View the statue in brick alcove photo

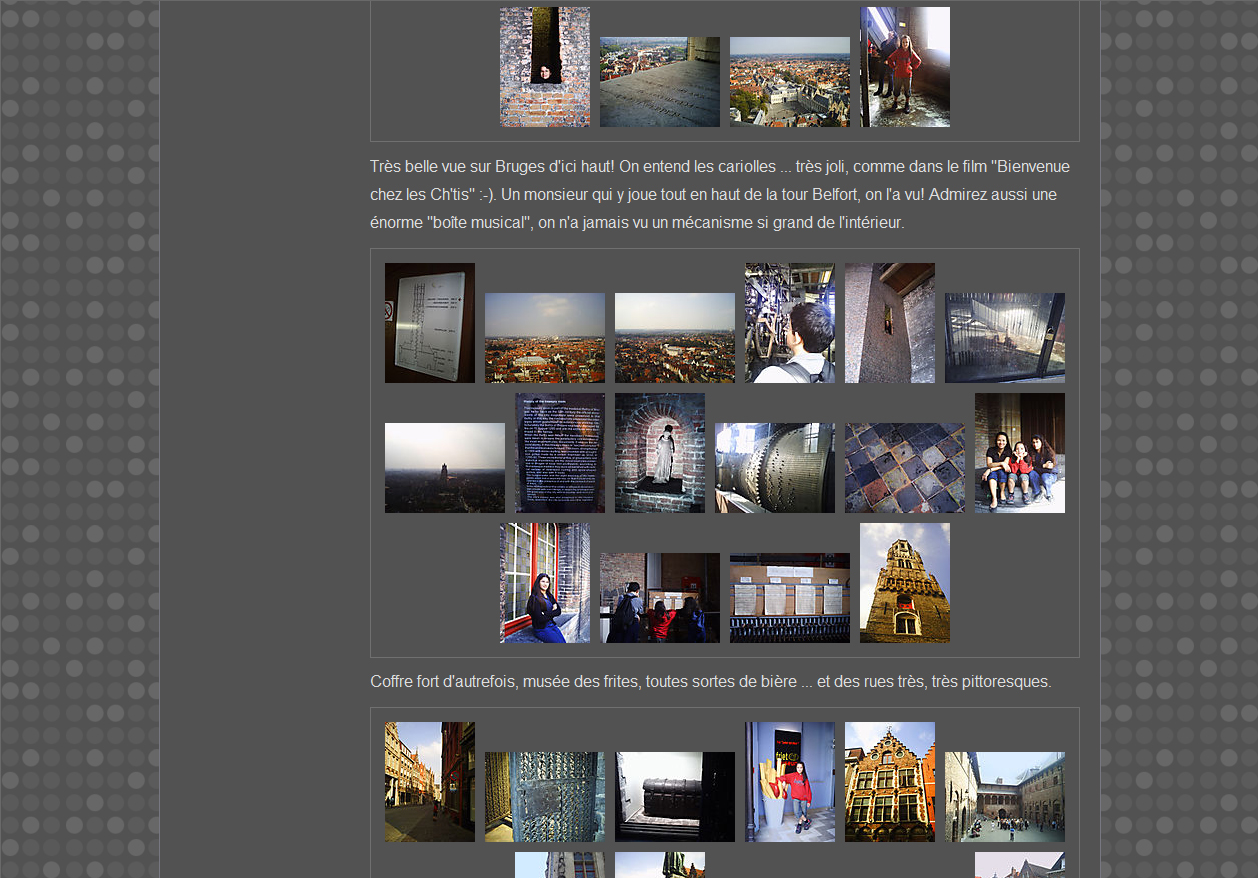(x=659, y=453)
